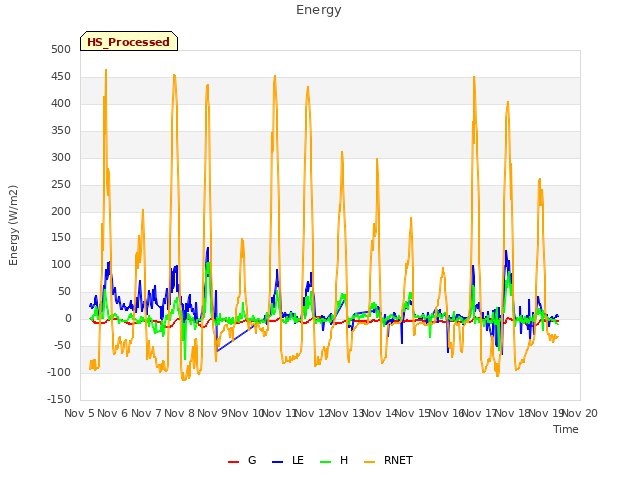Click the Nov 13 x-axis tick label
This screenshot has width=640, height=480.
[346, 413]
